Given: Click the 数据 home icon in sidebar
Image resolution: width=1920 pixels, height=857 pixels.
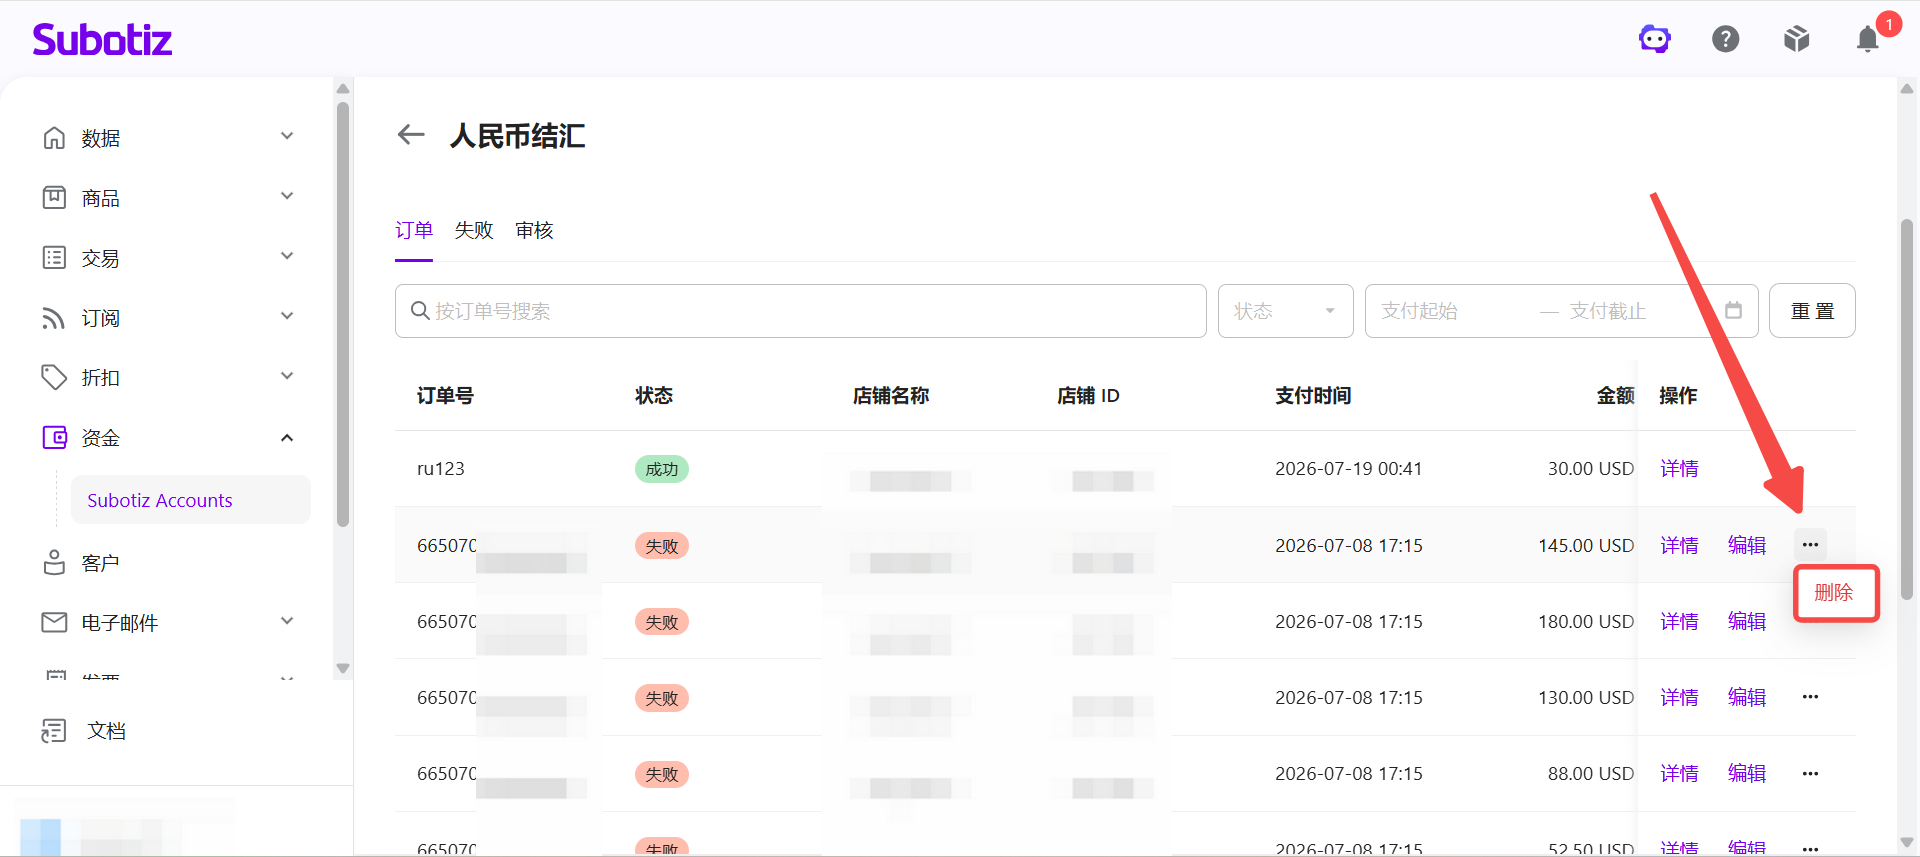Looking at the screenshot, I should tap(54, 137).
